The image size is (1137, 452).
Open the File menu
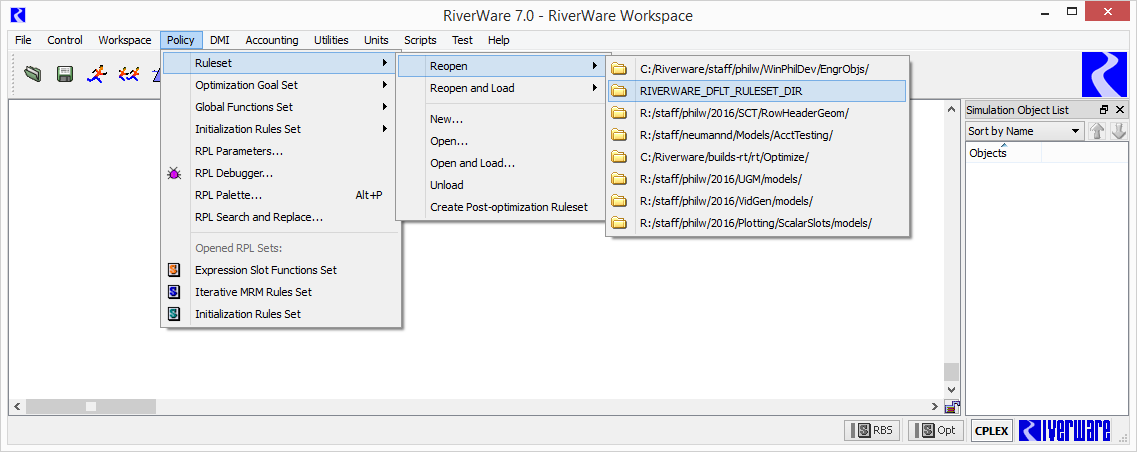23,40
